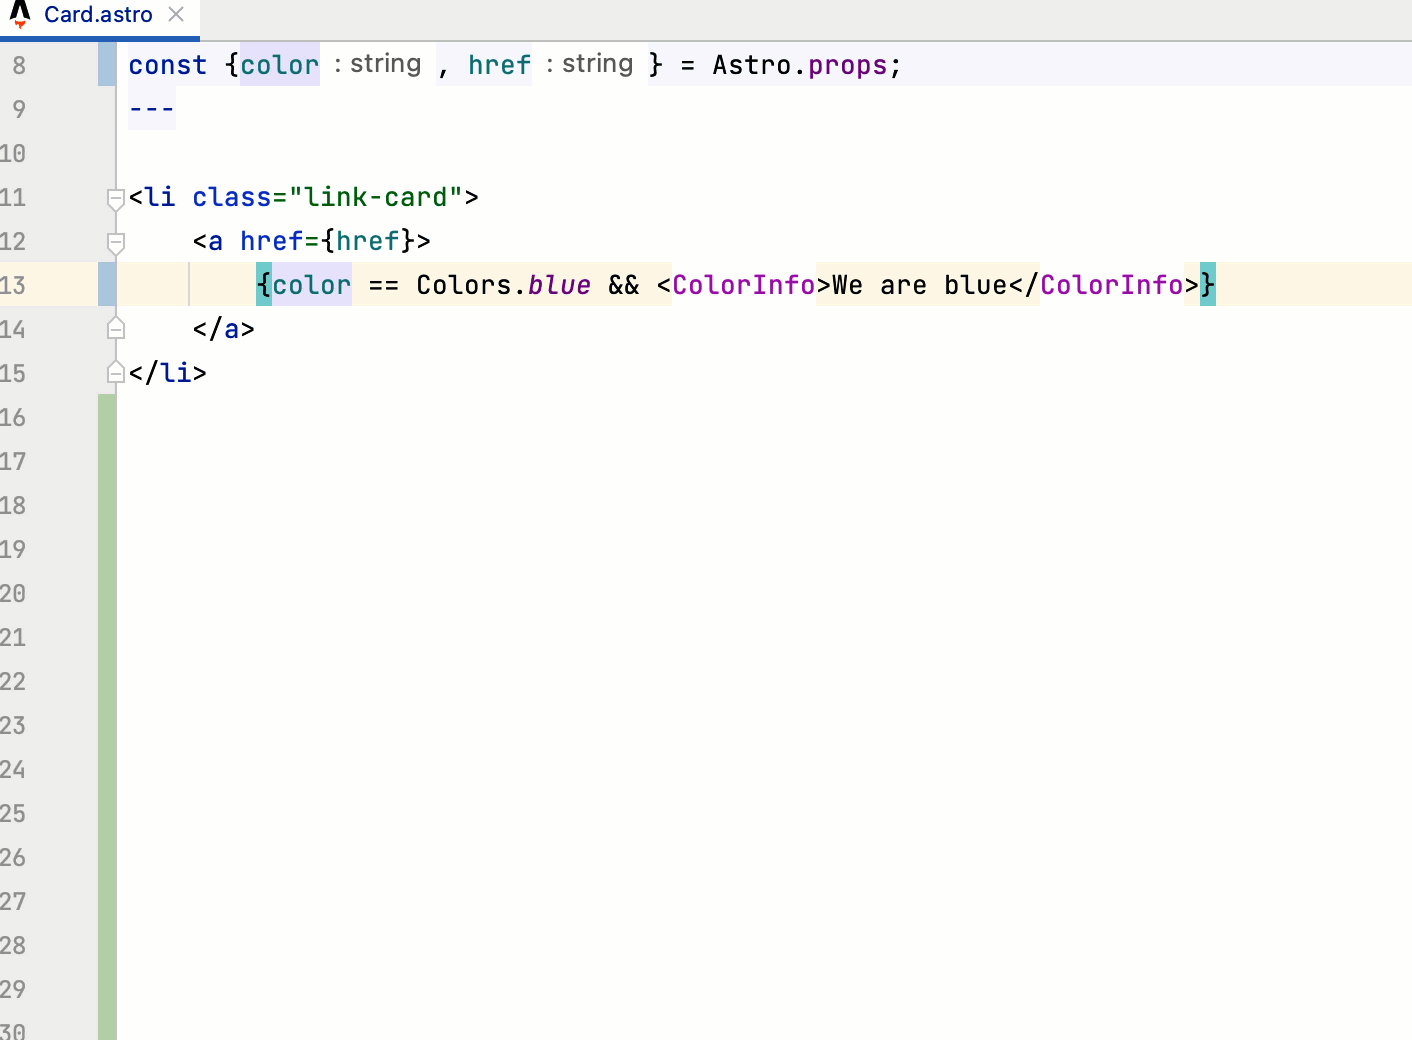Close the Card.astro tab
Image resolution: width=1412 pixels, height=1040 pixels.
176,14
